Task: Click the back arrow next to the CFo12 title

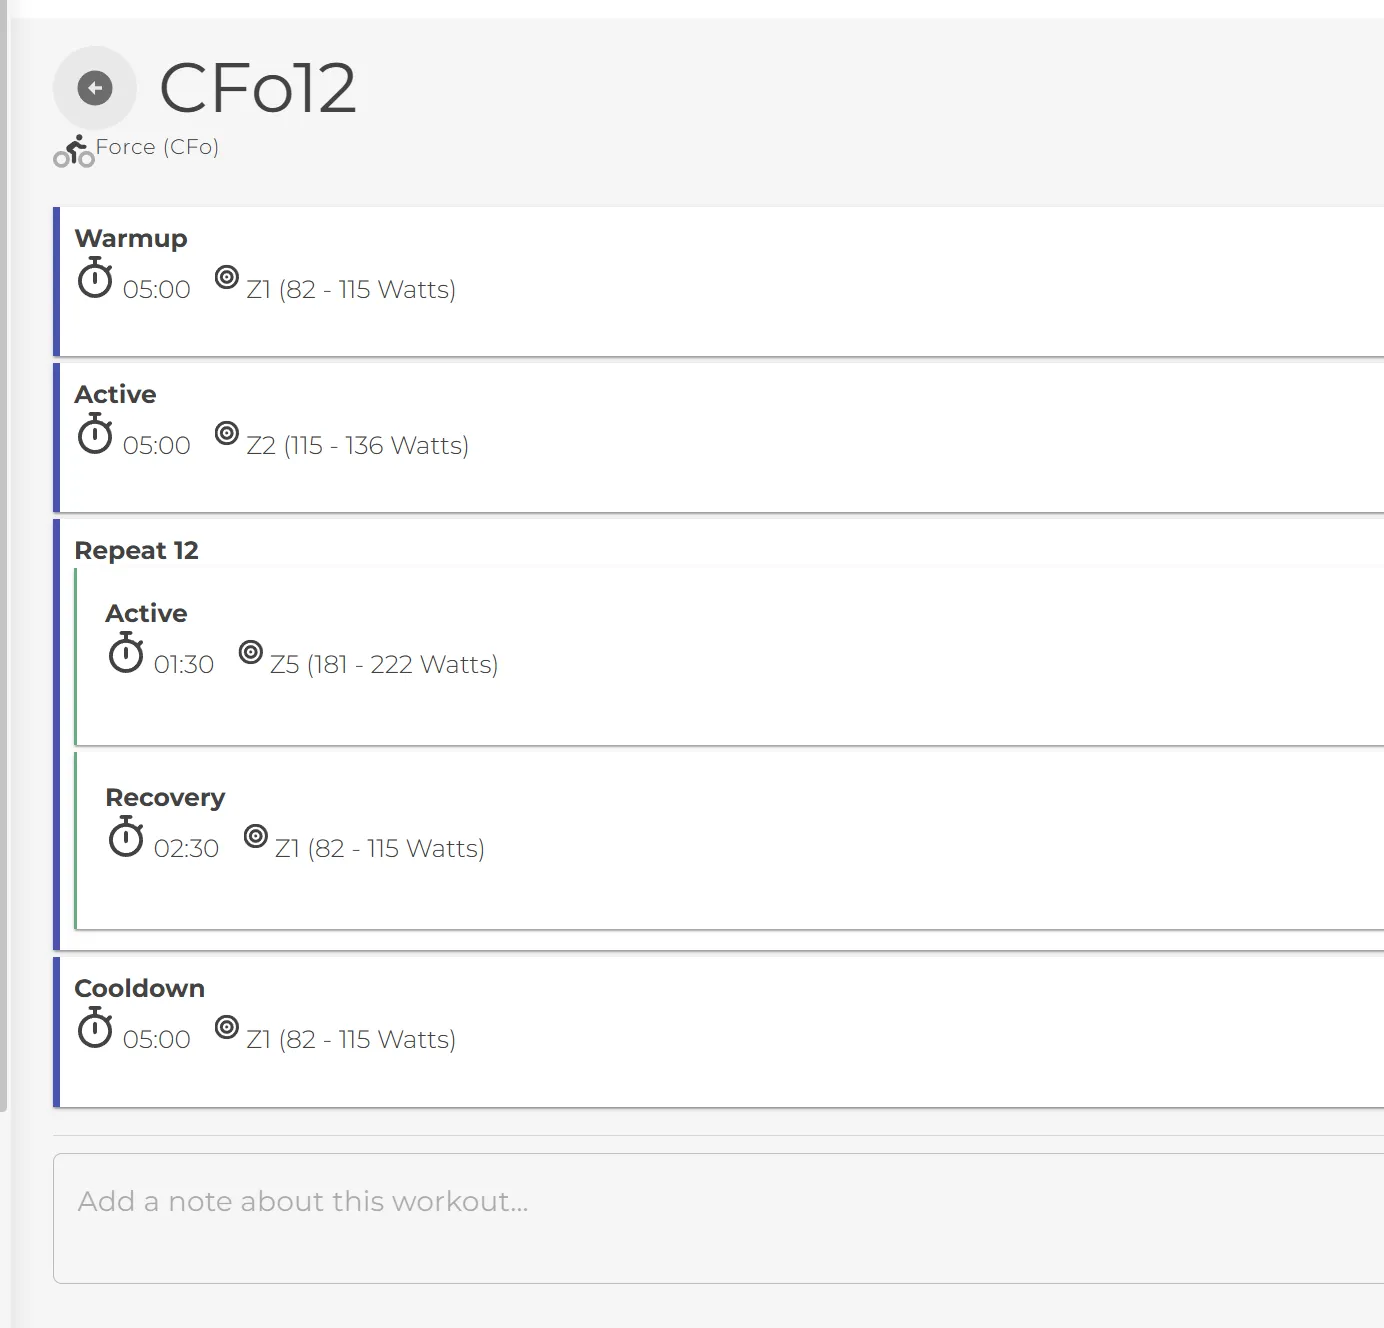Action: pyautogui.click(x=95, y=87)
